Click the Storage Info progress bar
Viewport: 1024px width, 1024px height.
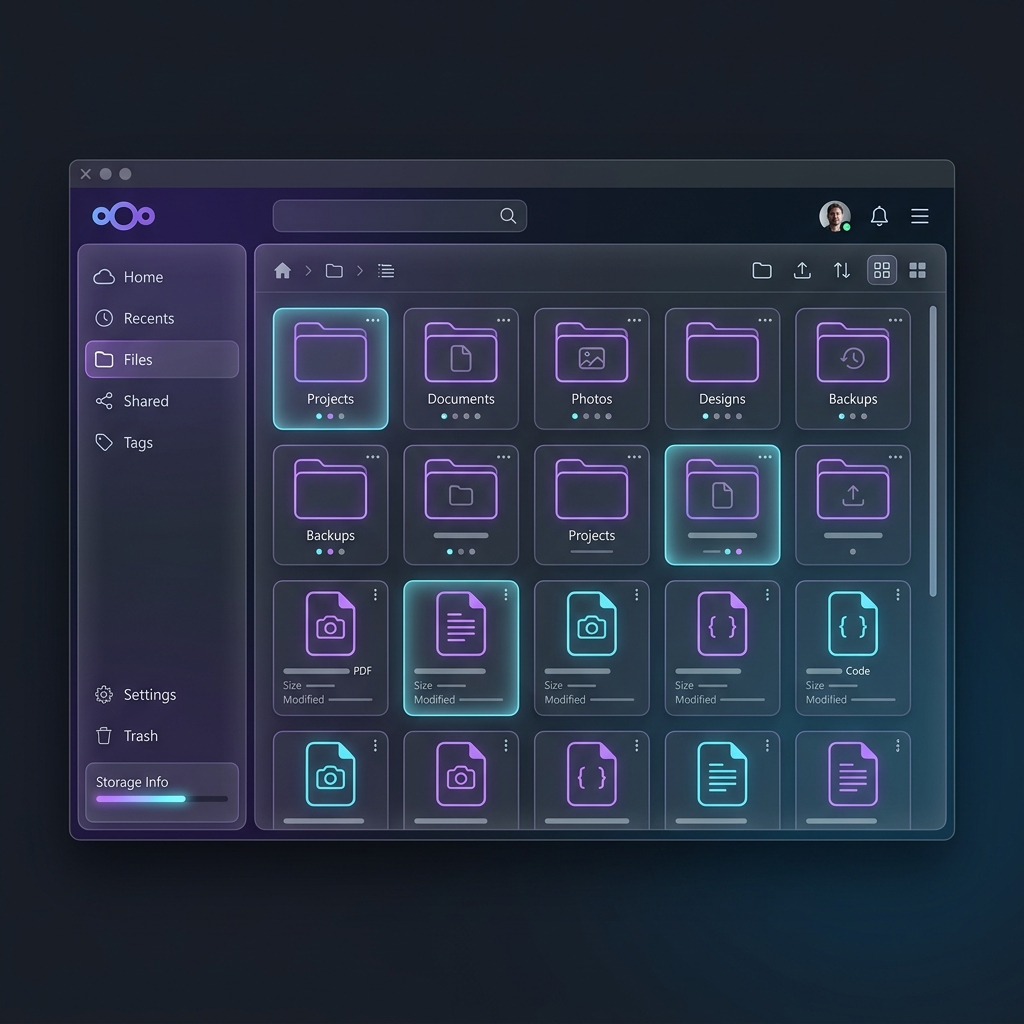tap(161, 799)
